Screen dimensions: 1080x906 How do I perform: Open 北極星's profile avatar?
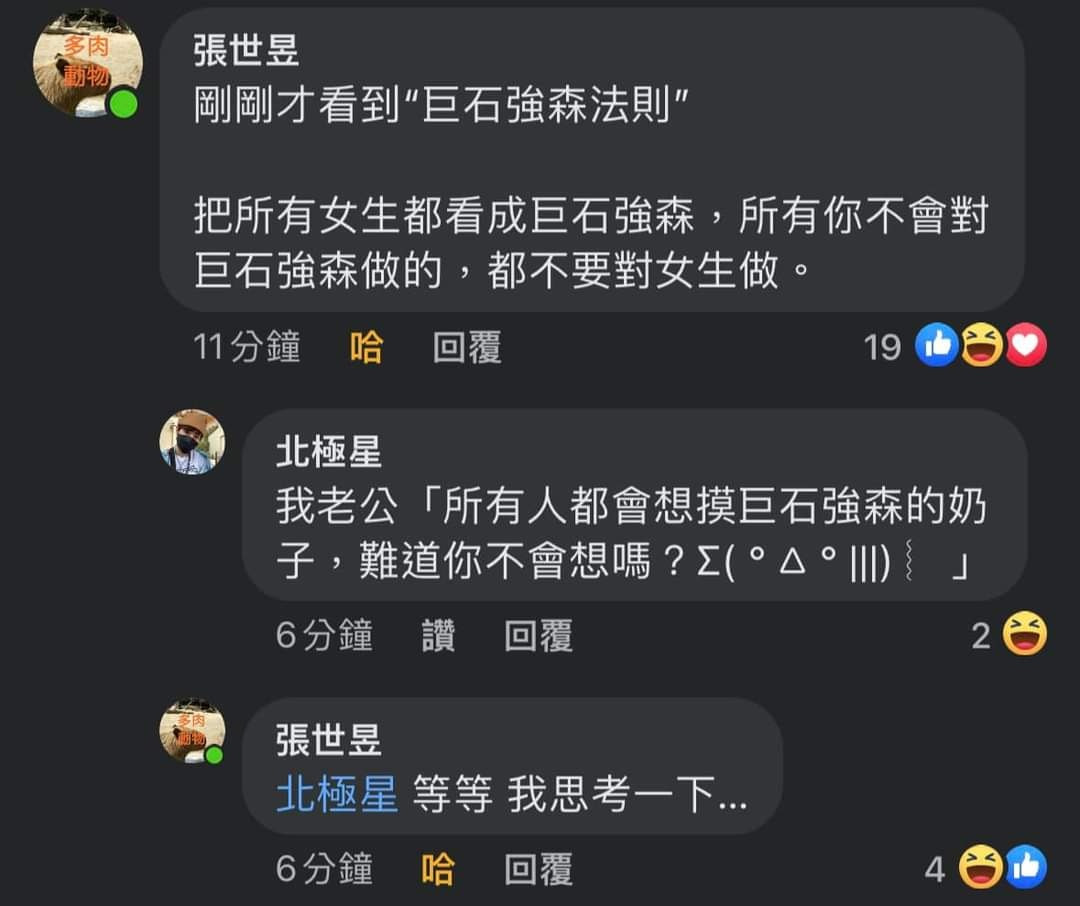pos(192,442)
